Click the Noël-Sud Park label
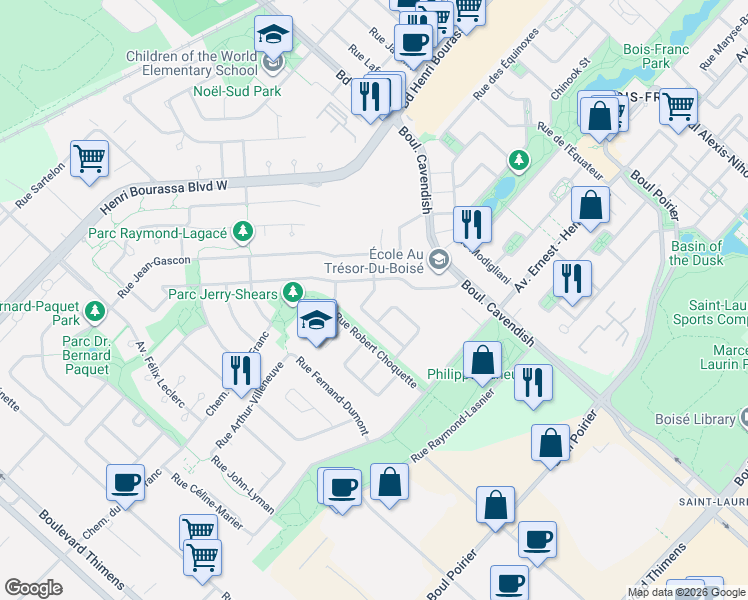The width and height of the screenshot is (748, 600). [237, 91]
